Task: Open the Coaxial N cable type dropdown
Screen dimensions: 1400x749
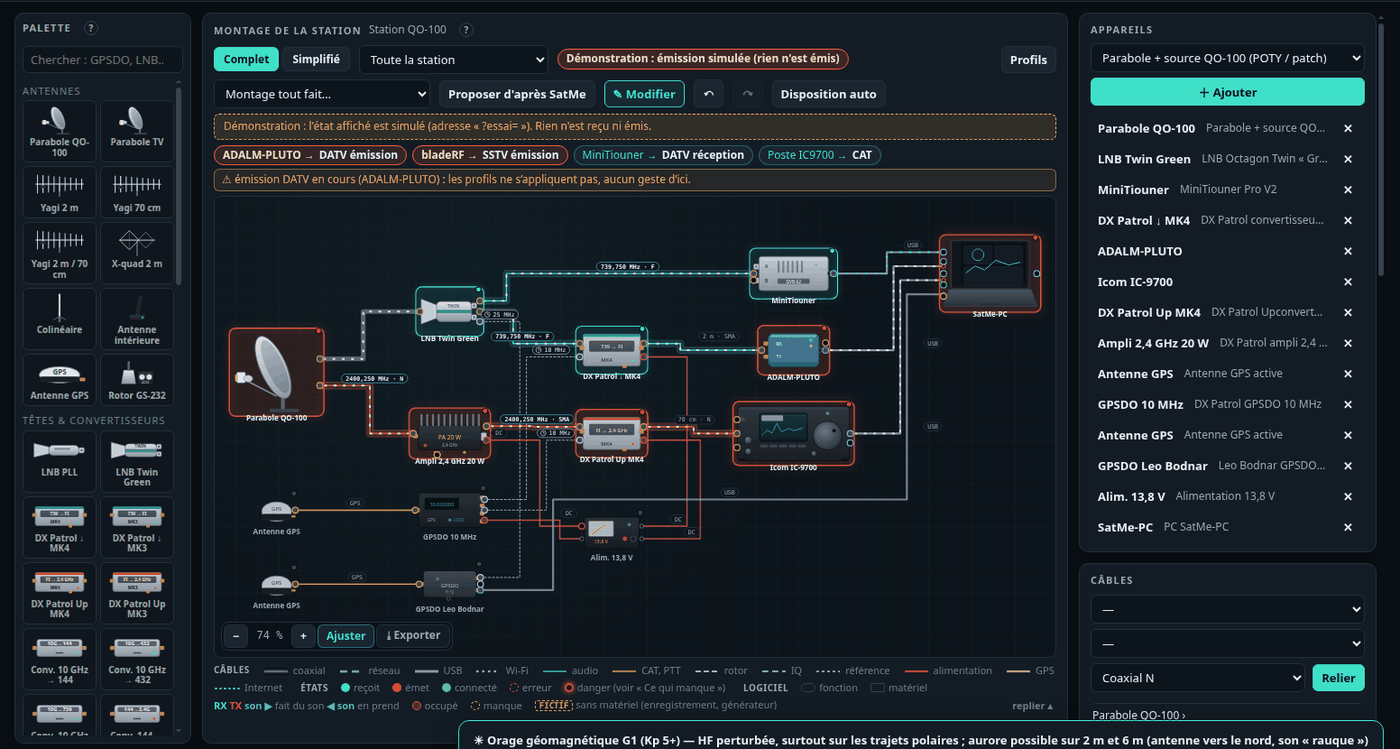Action: pos(1197,678)
